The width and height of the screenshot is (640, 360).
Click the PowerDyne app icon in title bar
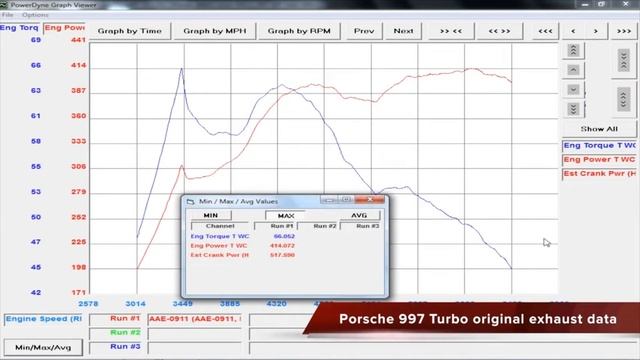coord(4,5)
